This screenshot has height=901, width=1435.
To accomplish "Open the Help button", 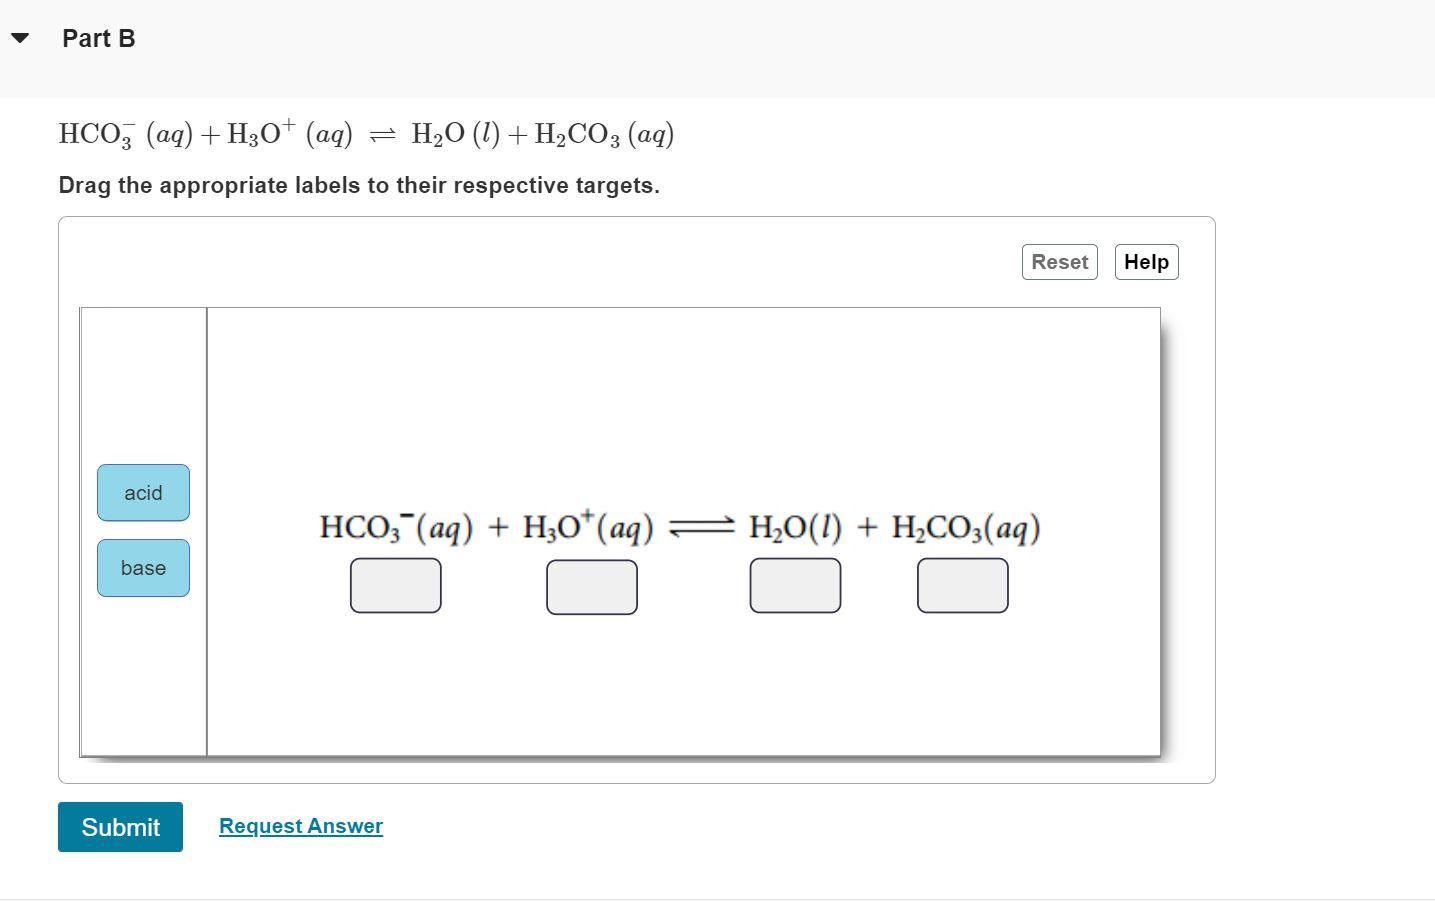I will tap(1146, 262).
